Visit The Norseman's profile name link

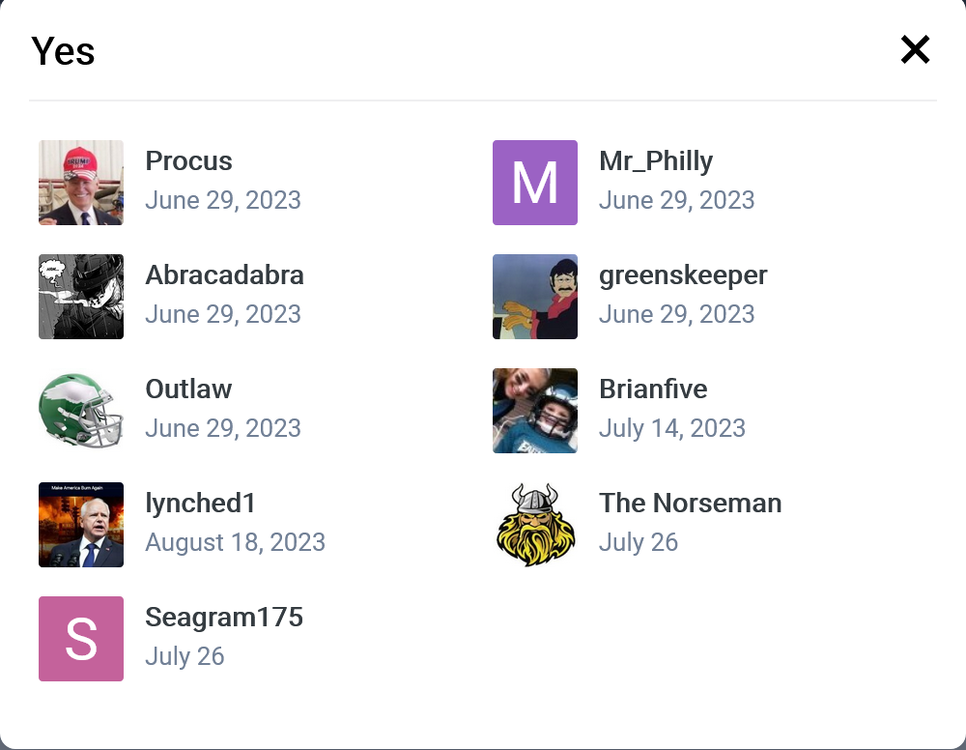(x=690, y=503)
